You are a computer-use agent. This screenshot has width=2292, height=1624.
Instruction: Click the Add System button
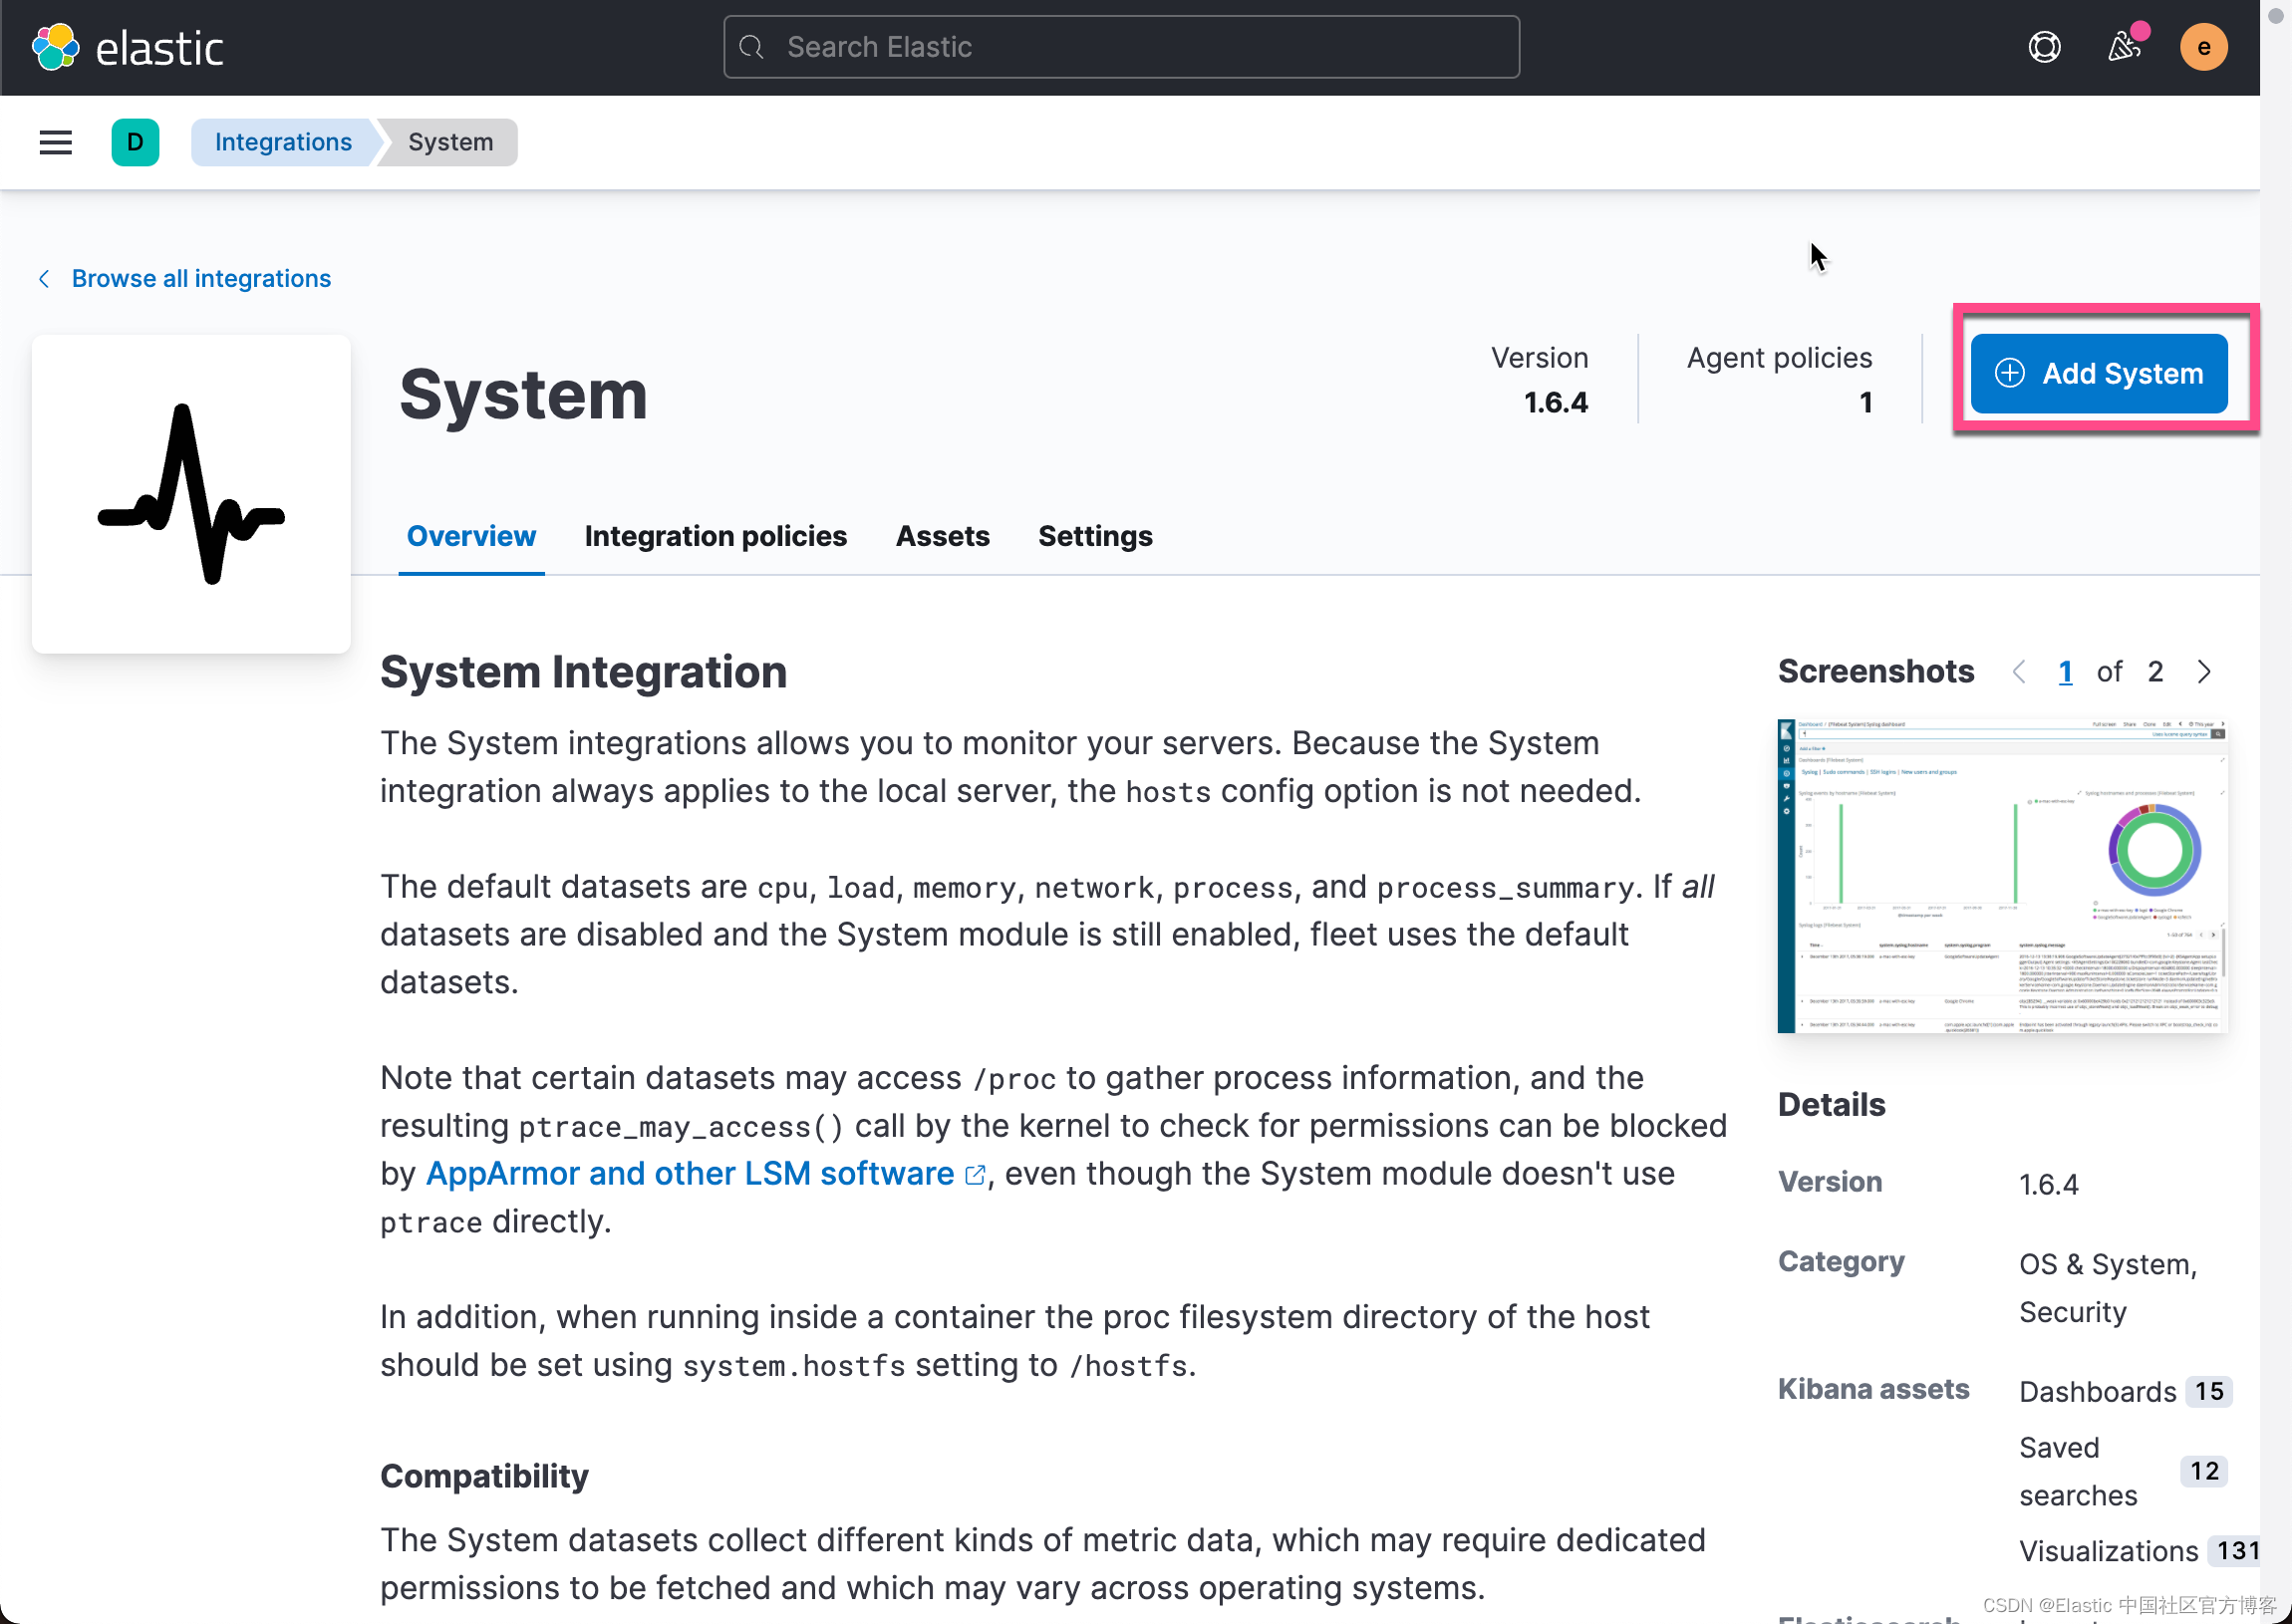click(2098, 374)
